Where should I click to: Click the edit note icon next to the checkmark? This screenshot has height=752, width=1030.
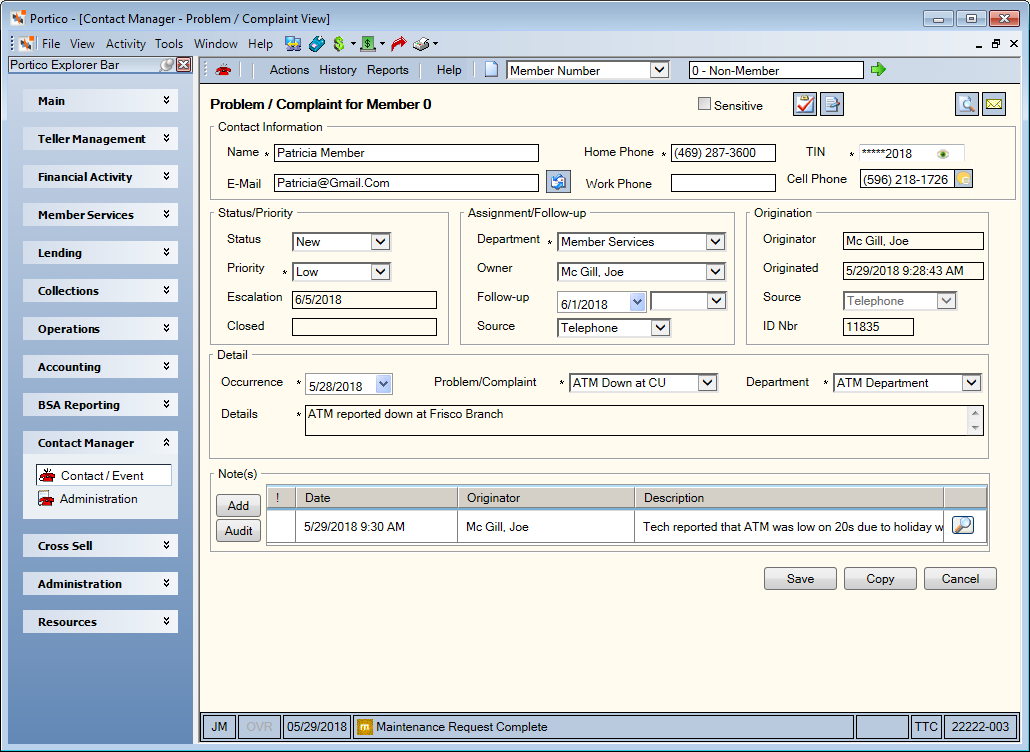[x=832, y=104]
